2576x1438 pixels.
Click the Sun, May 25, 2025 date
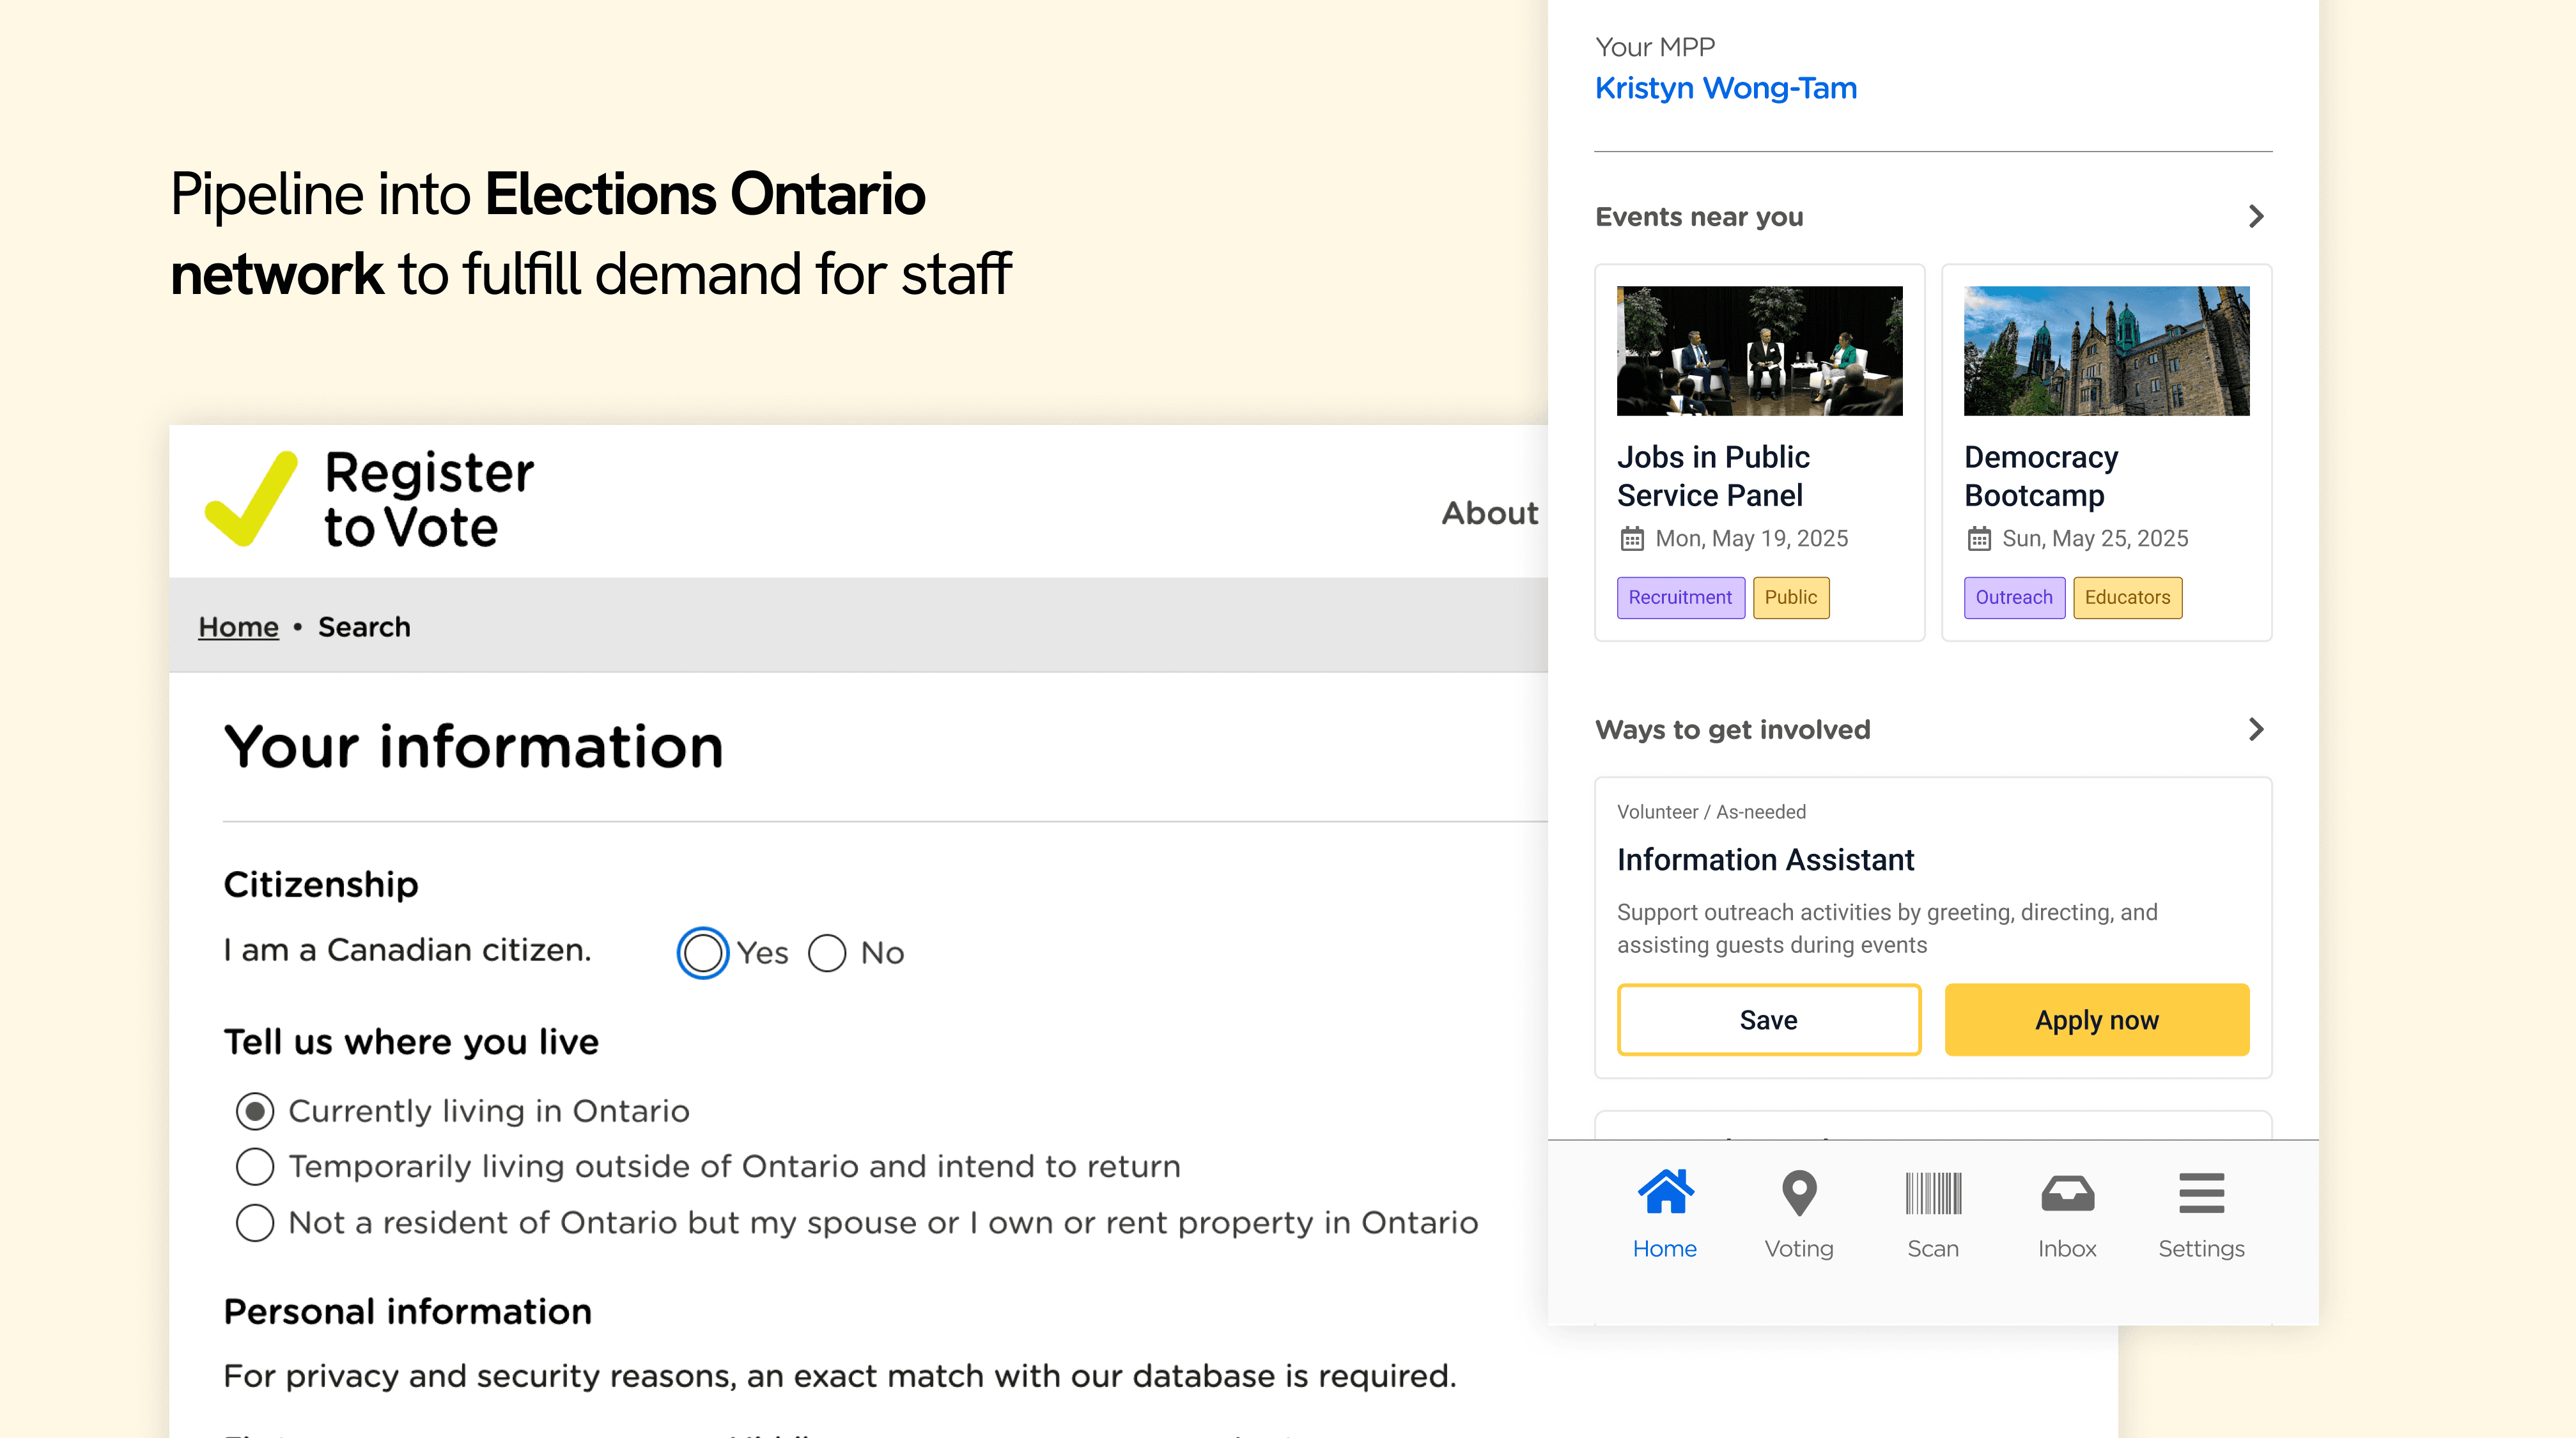2095,539
